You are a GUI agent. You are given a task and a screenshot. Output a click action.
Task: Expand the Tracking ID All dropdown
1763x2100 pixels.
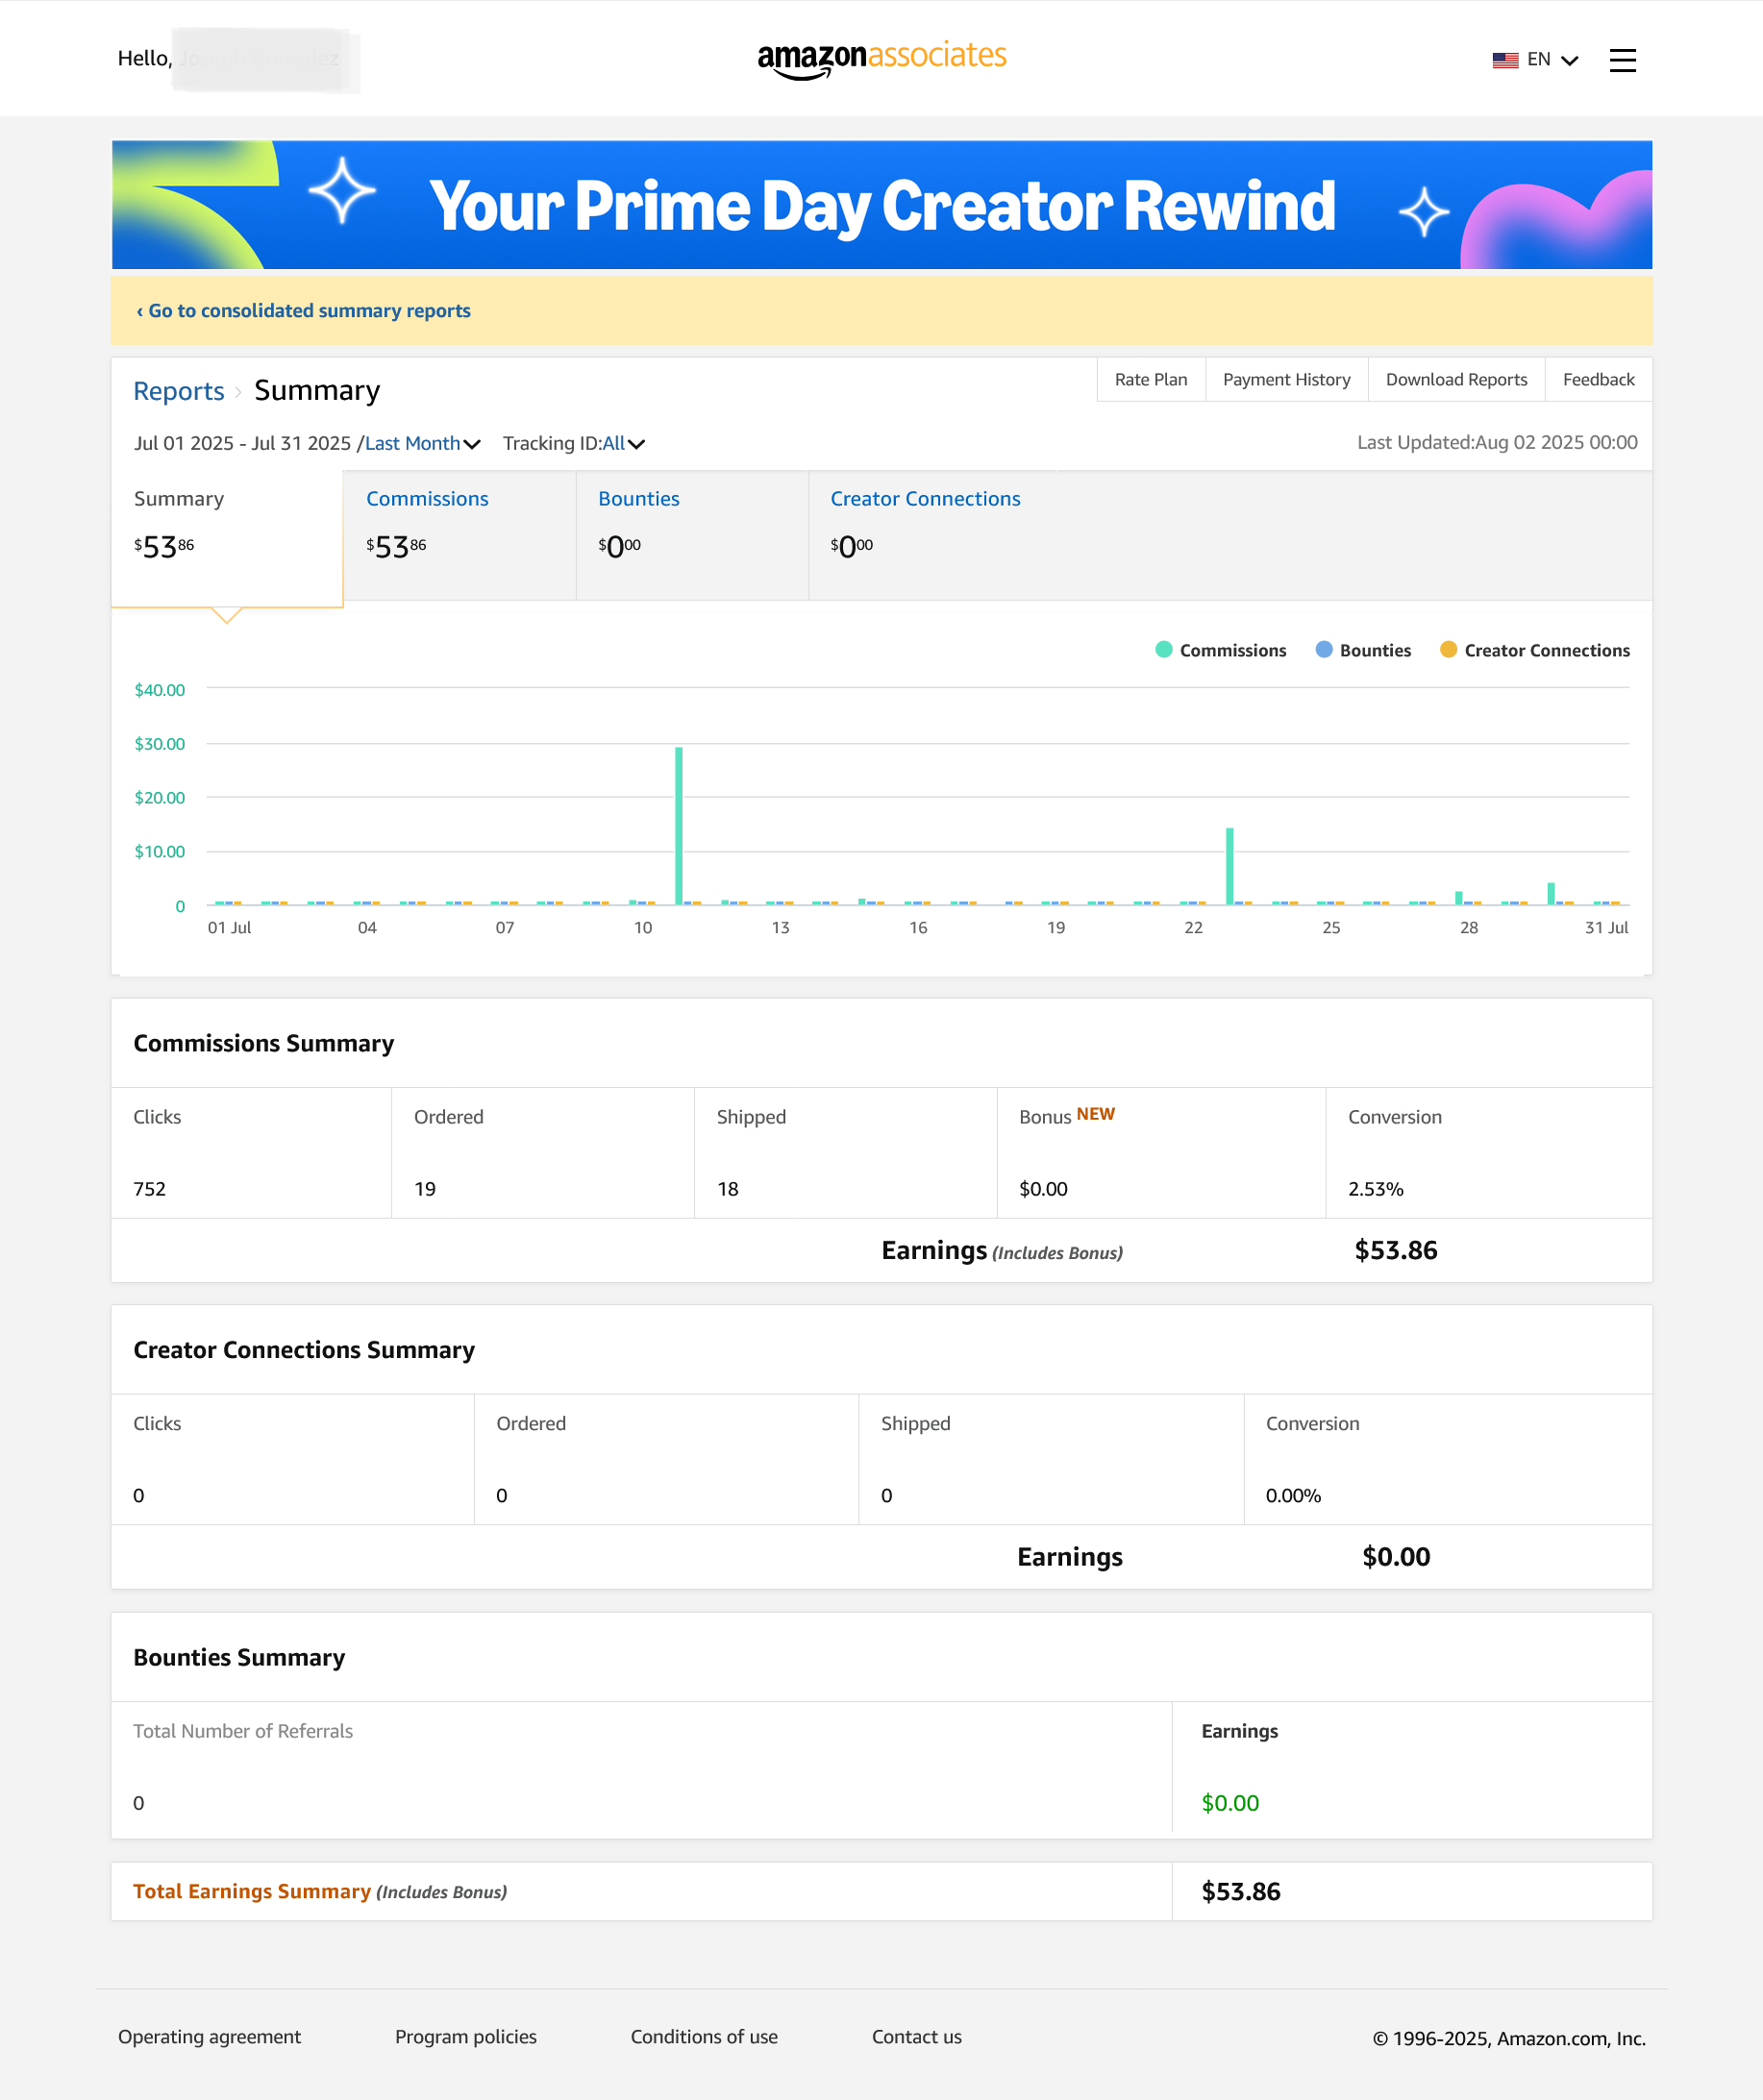pyautogui.click(x=623, y=443)
